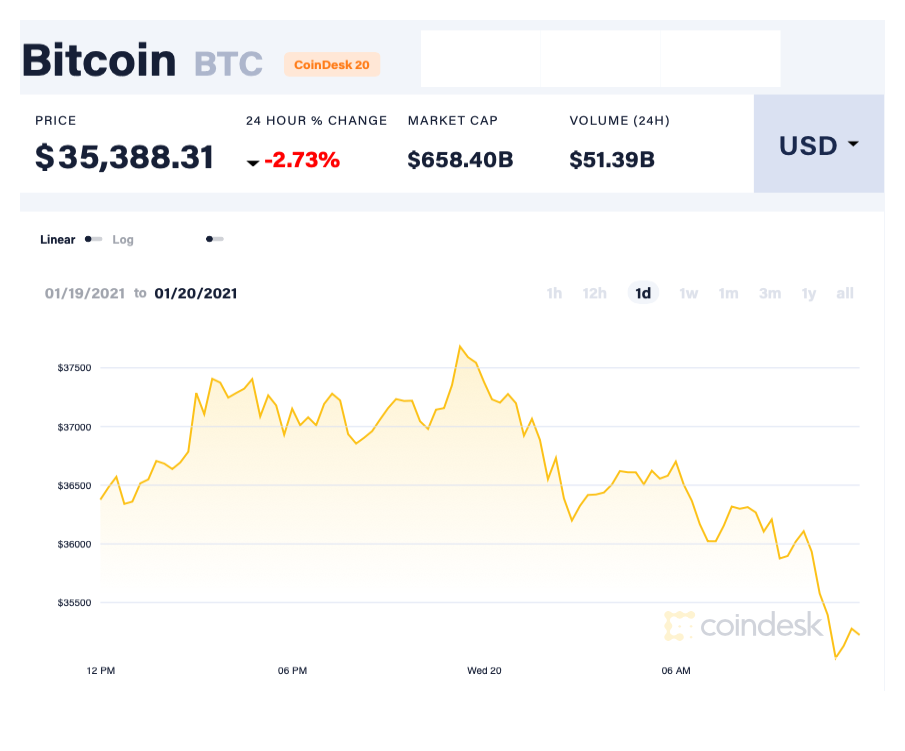Image resolution: width=905 pixels, height=751 pixels.
Task: Click the chart peak near Wed 20
Action: click(461, 345)
